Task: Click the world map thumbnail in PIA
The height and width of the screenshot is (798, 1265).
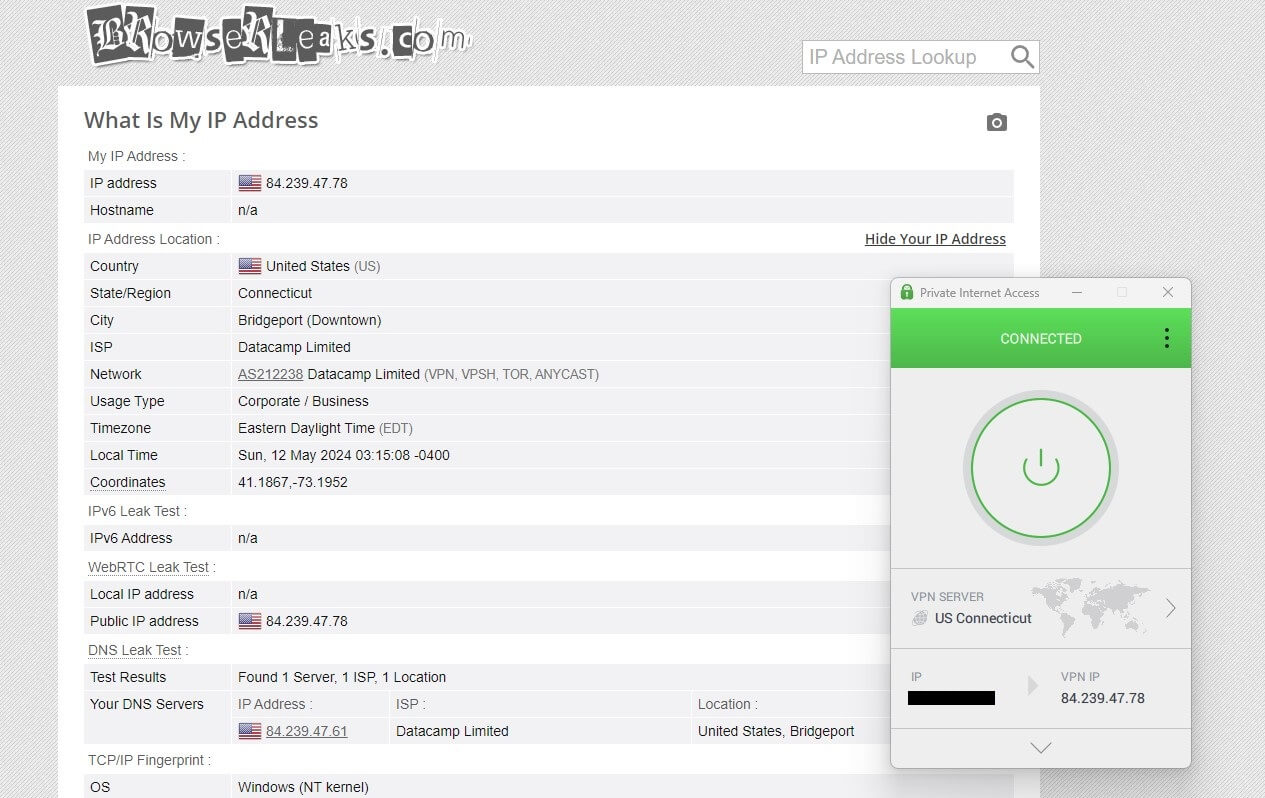Action: [x=1090, y=606]
